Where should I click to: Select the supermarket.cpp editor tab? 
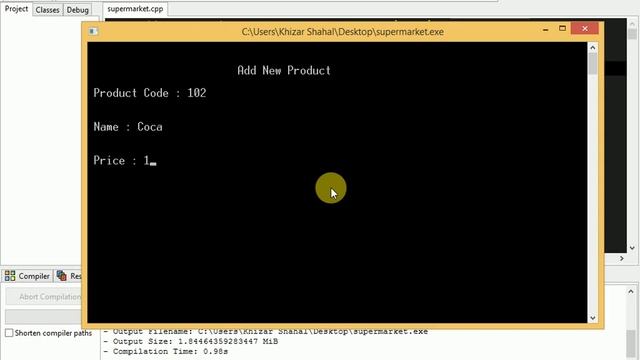coord(135,9)
